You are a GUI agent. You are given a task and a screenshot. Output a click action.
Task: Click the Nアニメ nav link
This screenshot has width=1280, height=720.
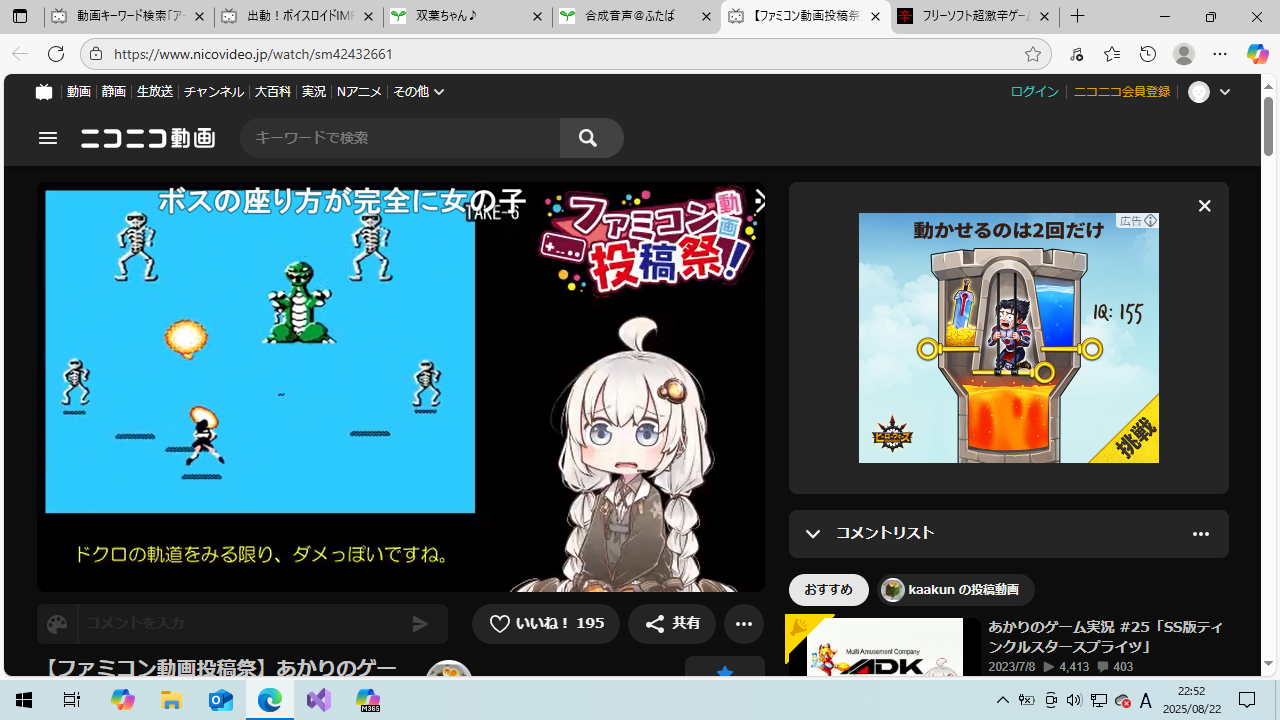click(359, 92)
